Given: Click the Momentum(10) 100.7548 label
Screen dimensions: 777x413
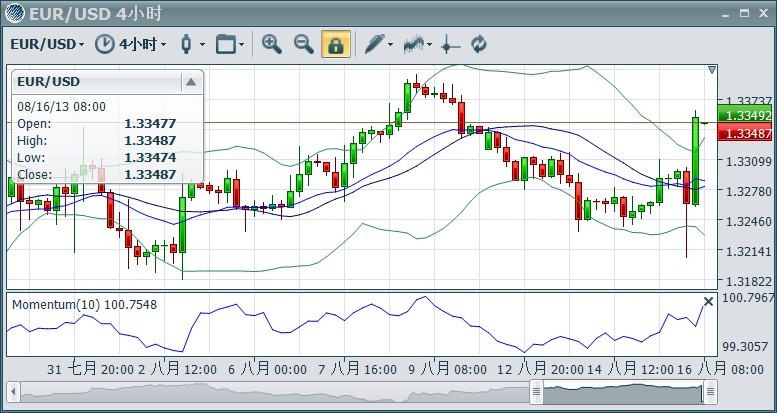Looking at the screenshot, I should (x=84, y=304).
